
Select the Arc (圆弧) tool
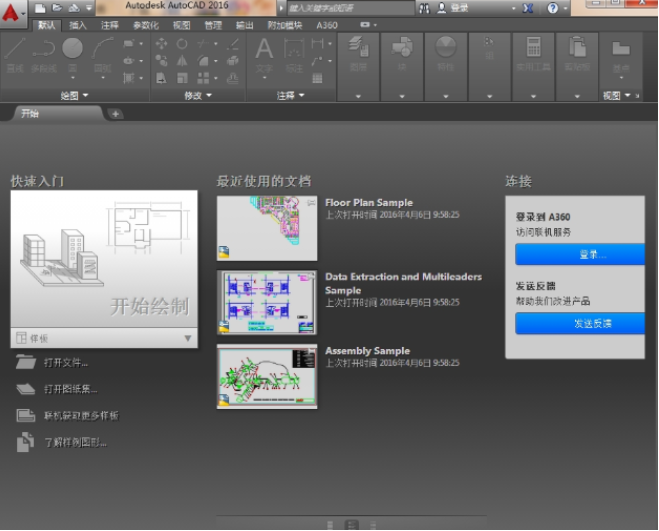point(103,55)
